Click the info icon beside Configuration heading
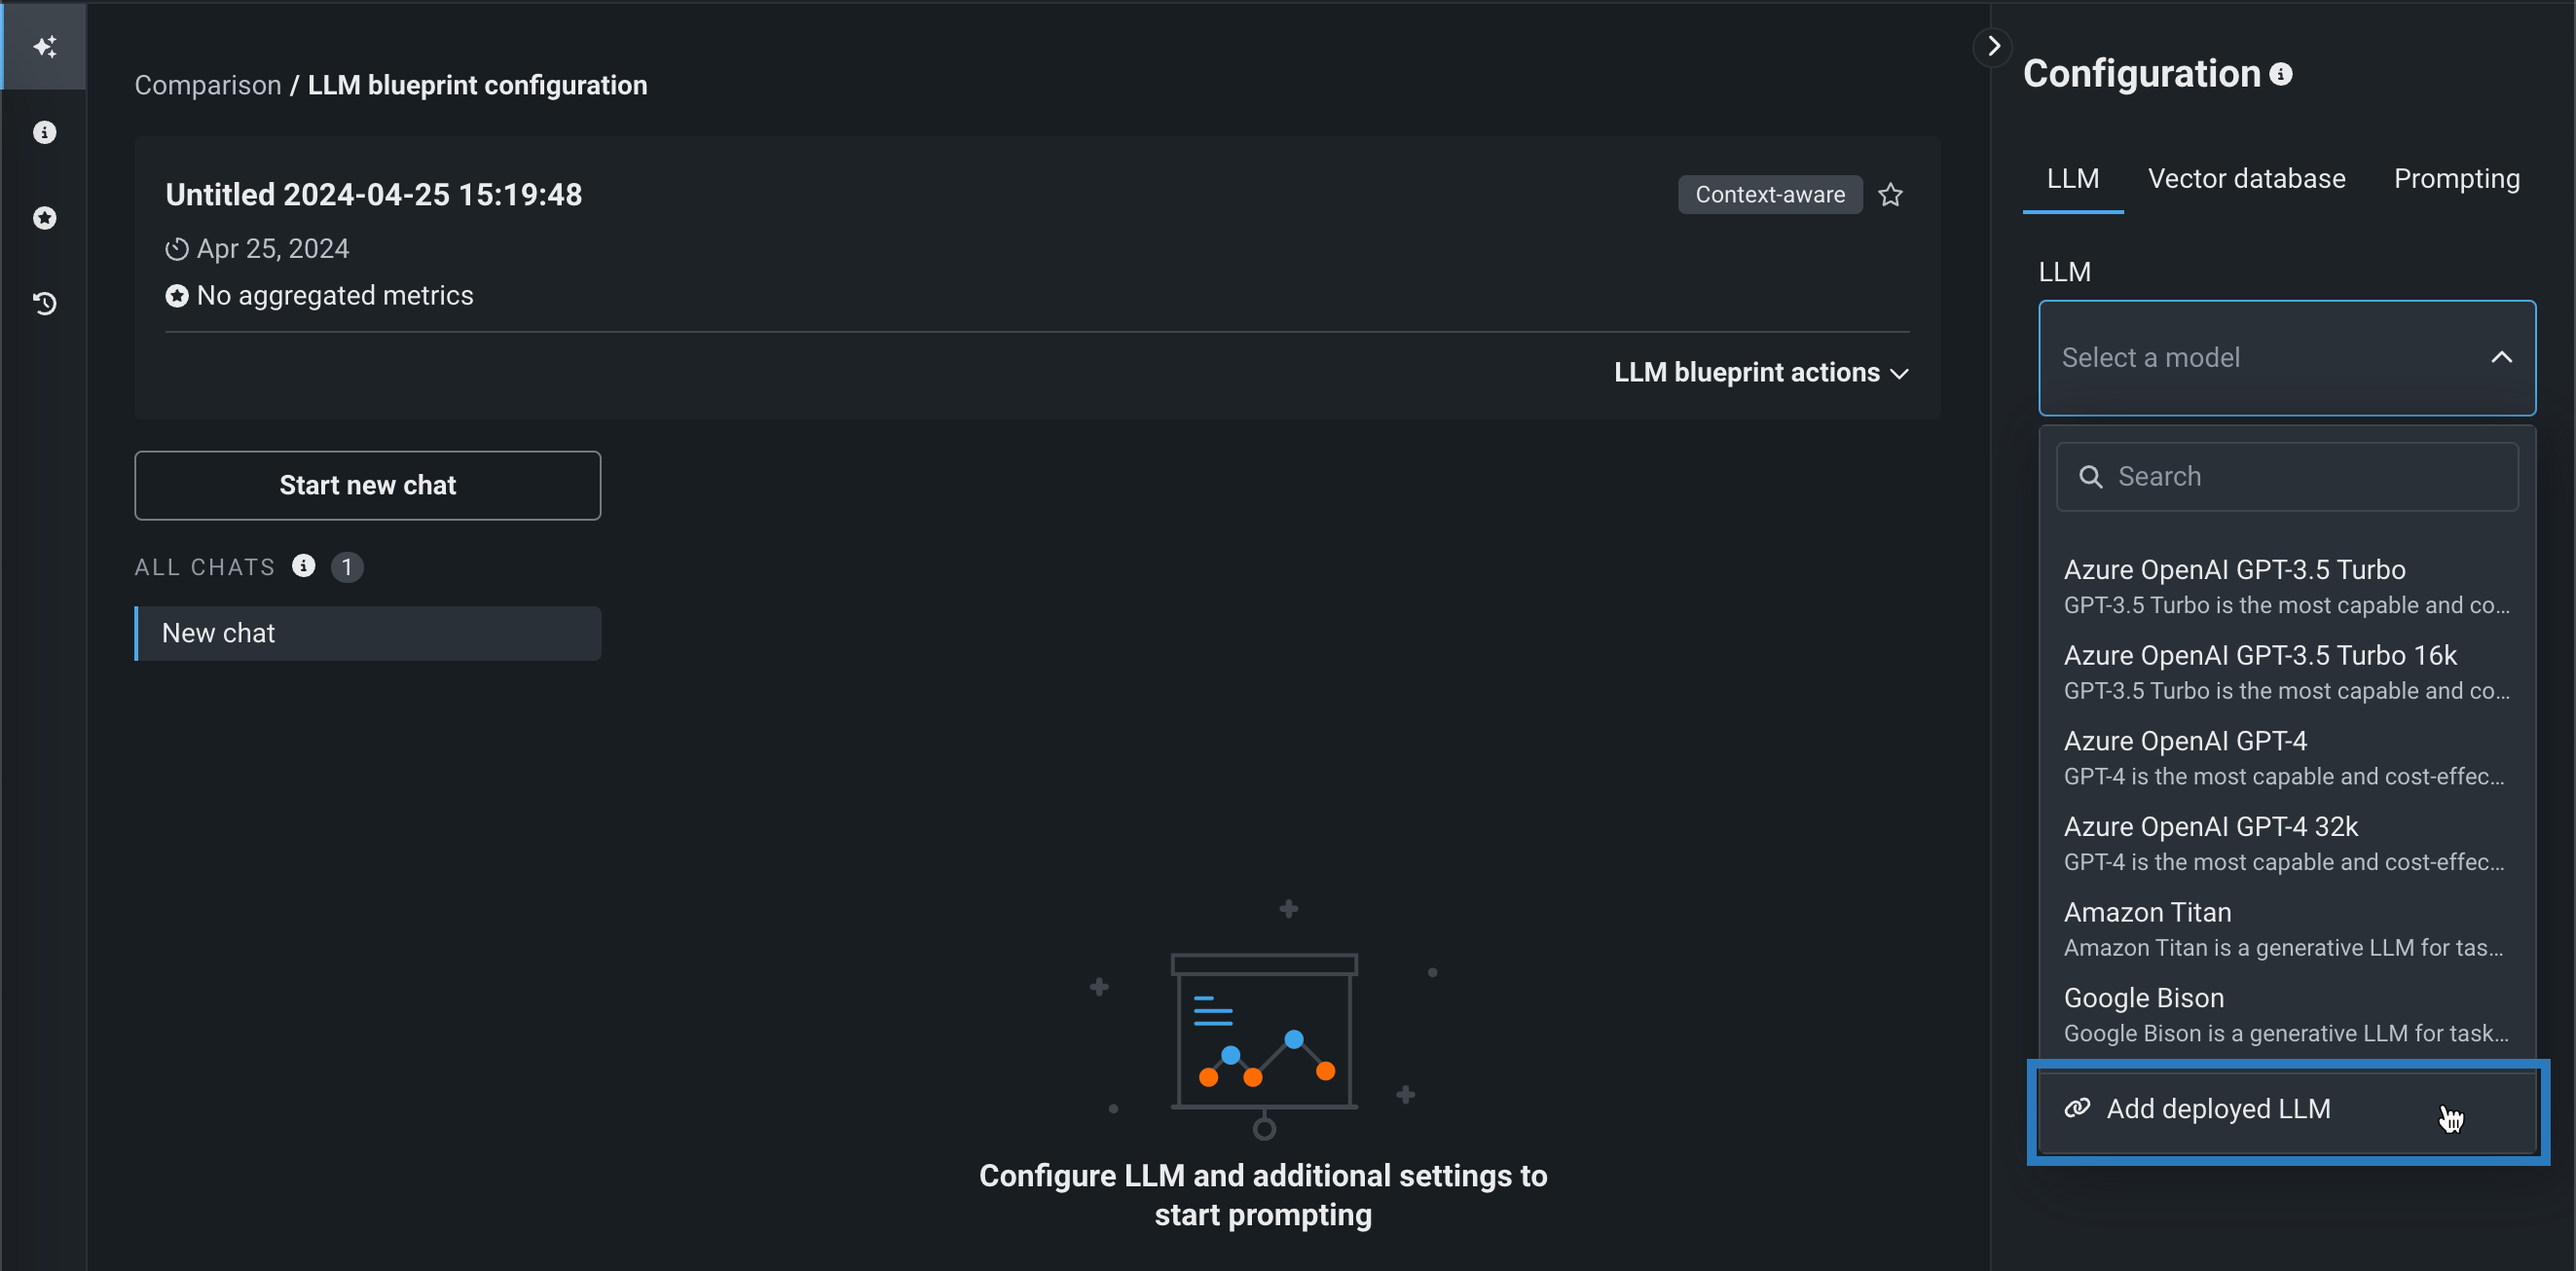This screenshot has height=1271, width=2576. (x=2281, y=74)
